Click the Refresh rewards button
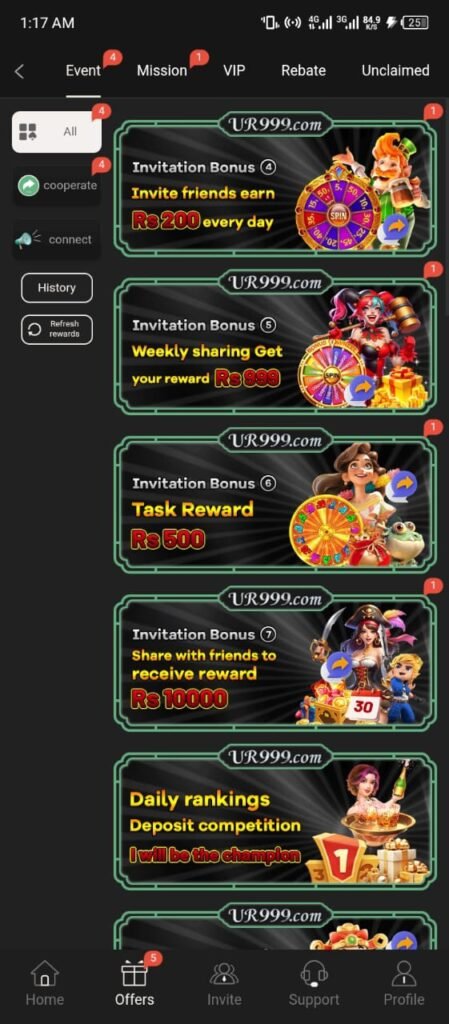This screenshot has width=449, height=1024. [x=57, y=329]
